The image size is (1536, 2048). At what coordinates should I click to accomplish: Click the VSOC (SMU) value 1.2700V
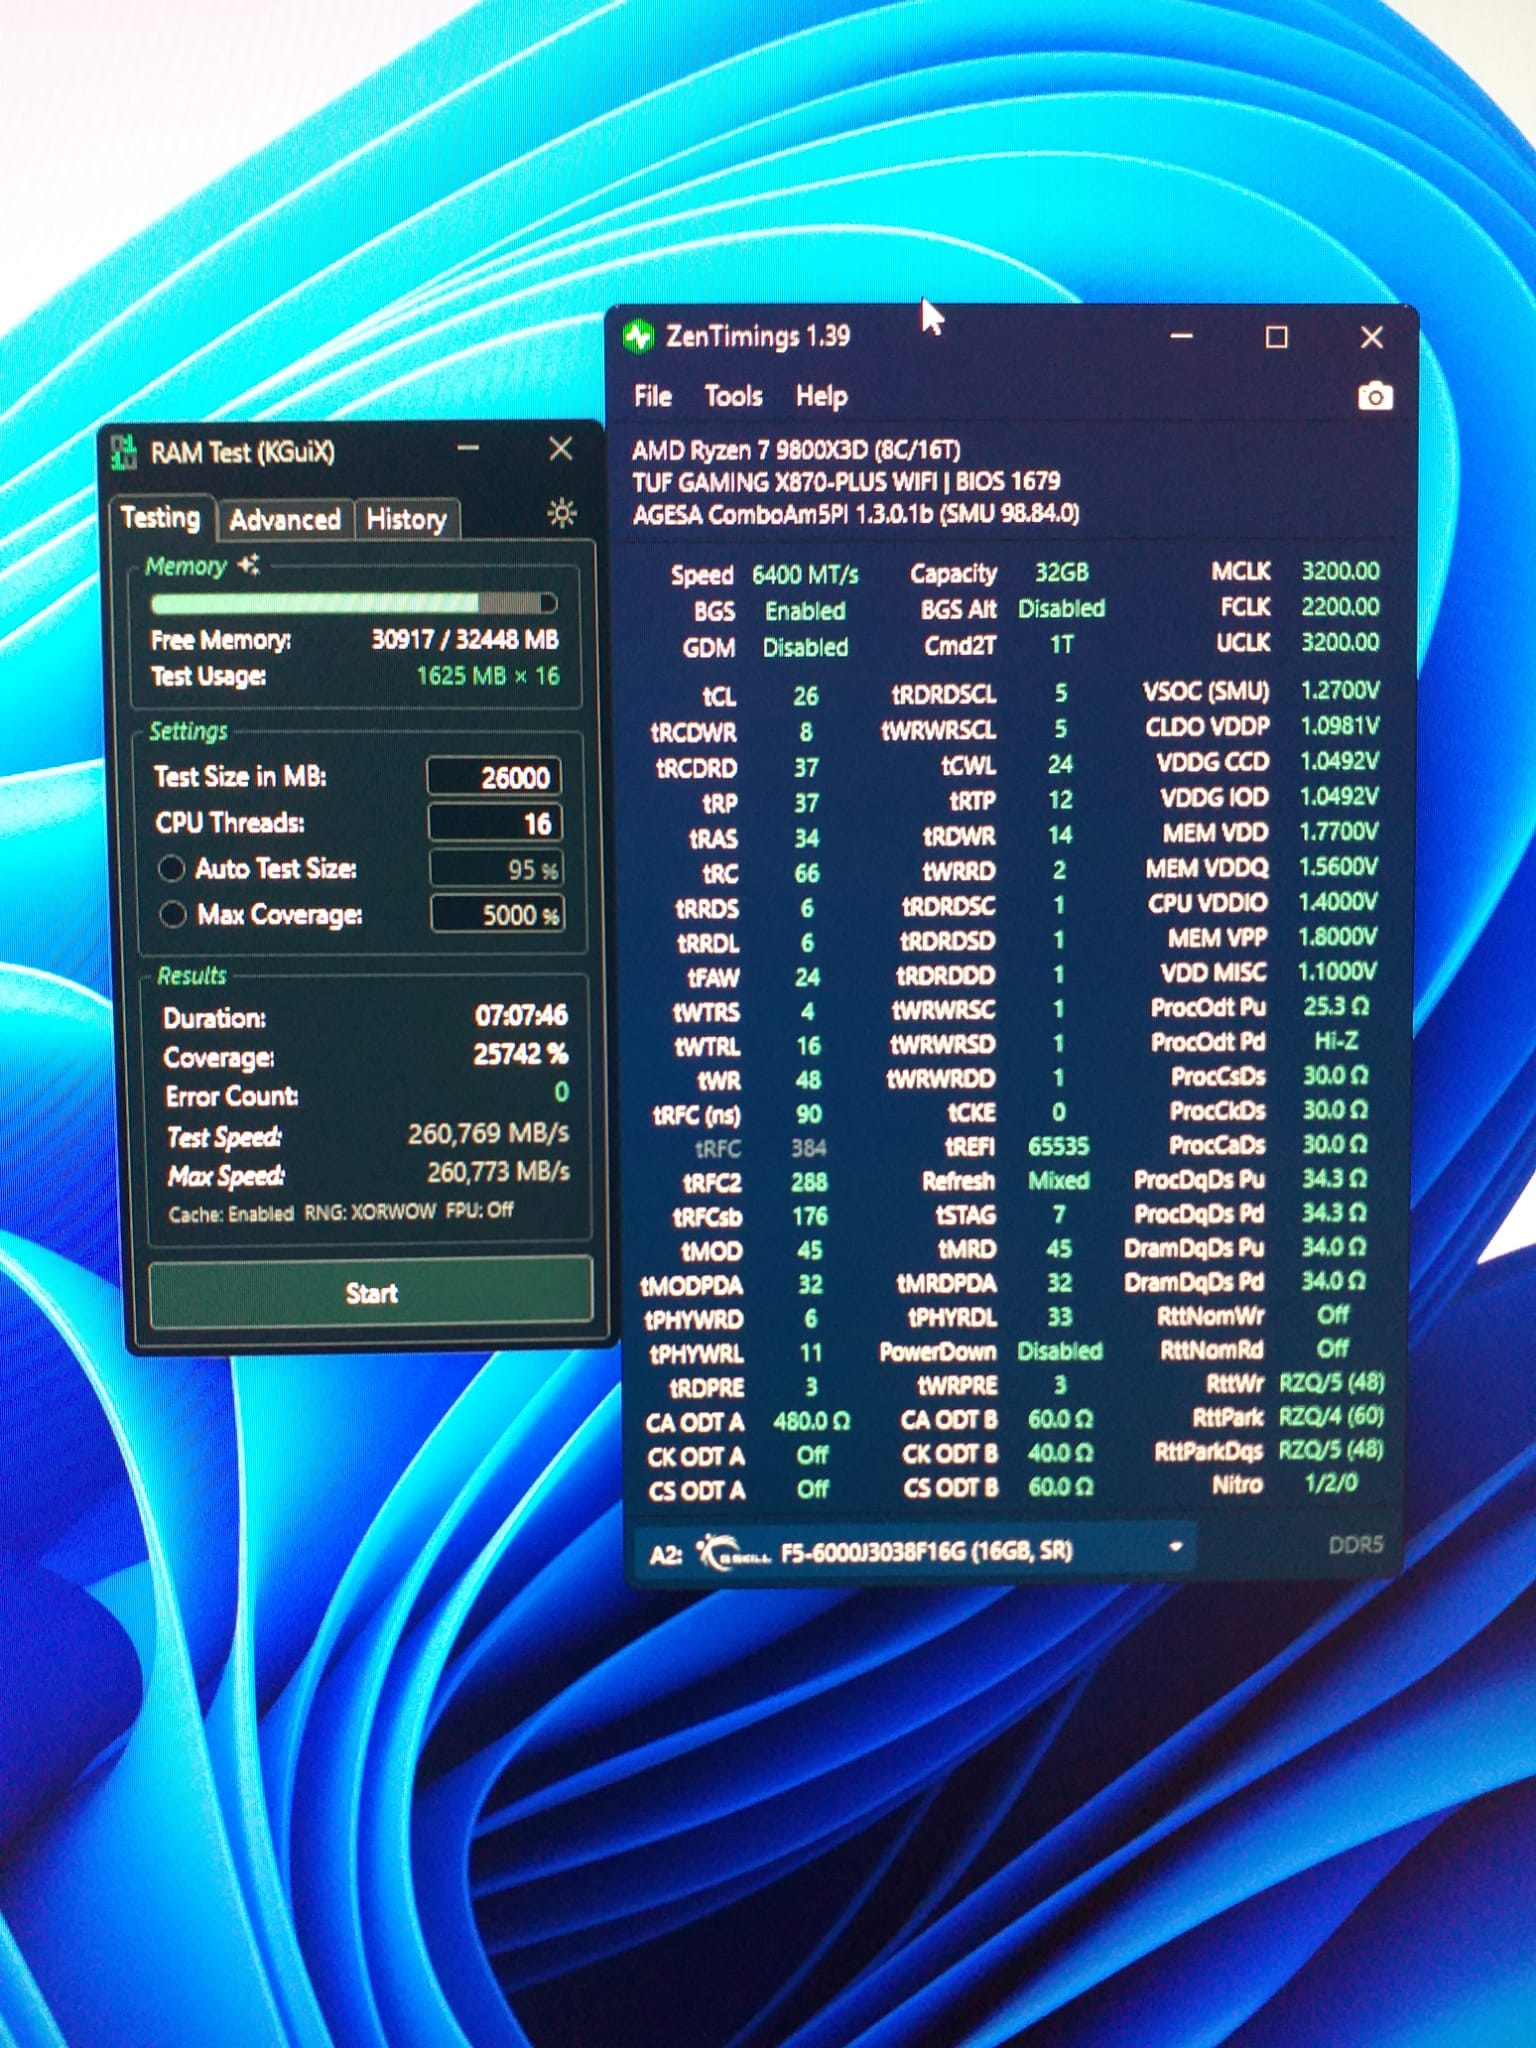tap(1339, 690)
